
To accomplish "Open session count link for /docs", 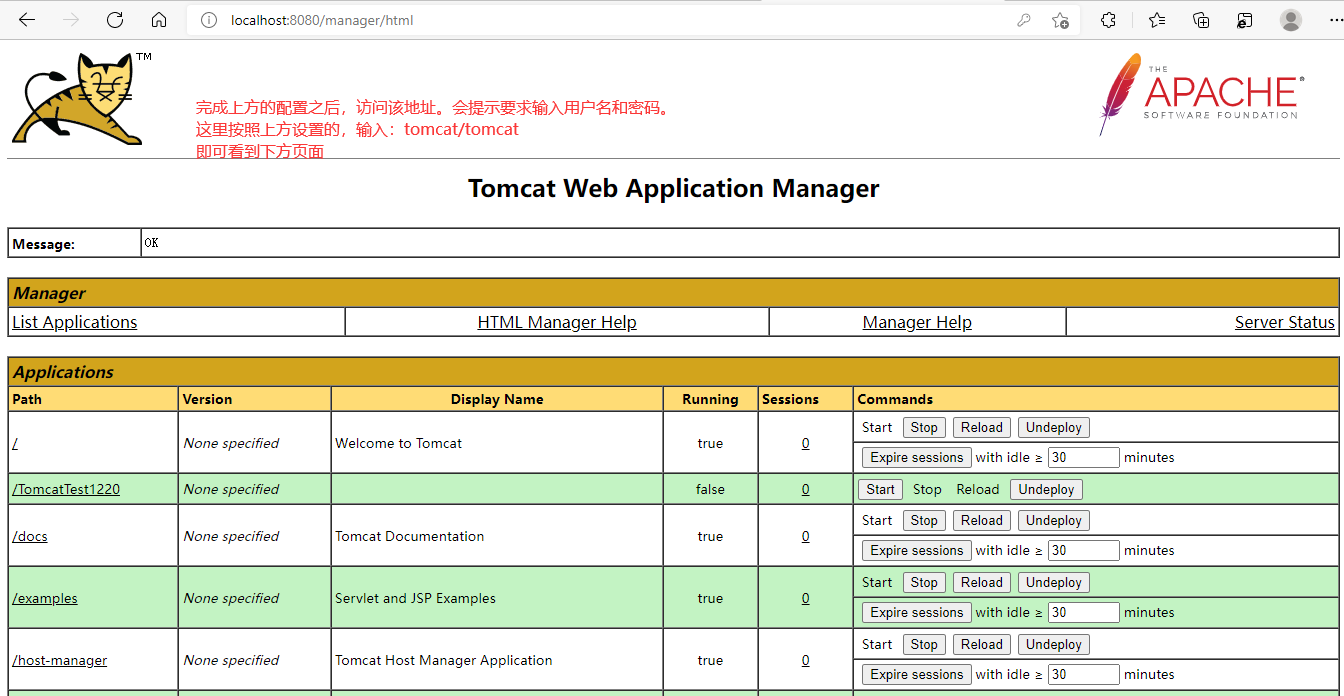I will [806, 536].
